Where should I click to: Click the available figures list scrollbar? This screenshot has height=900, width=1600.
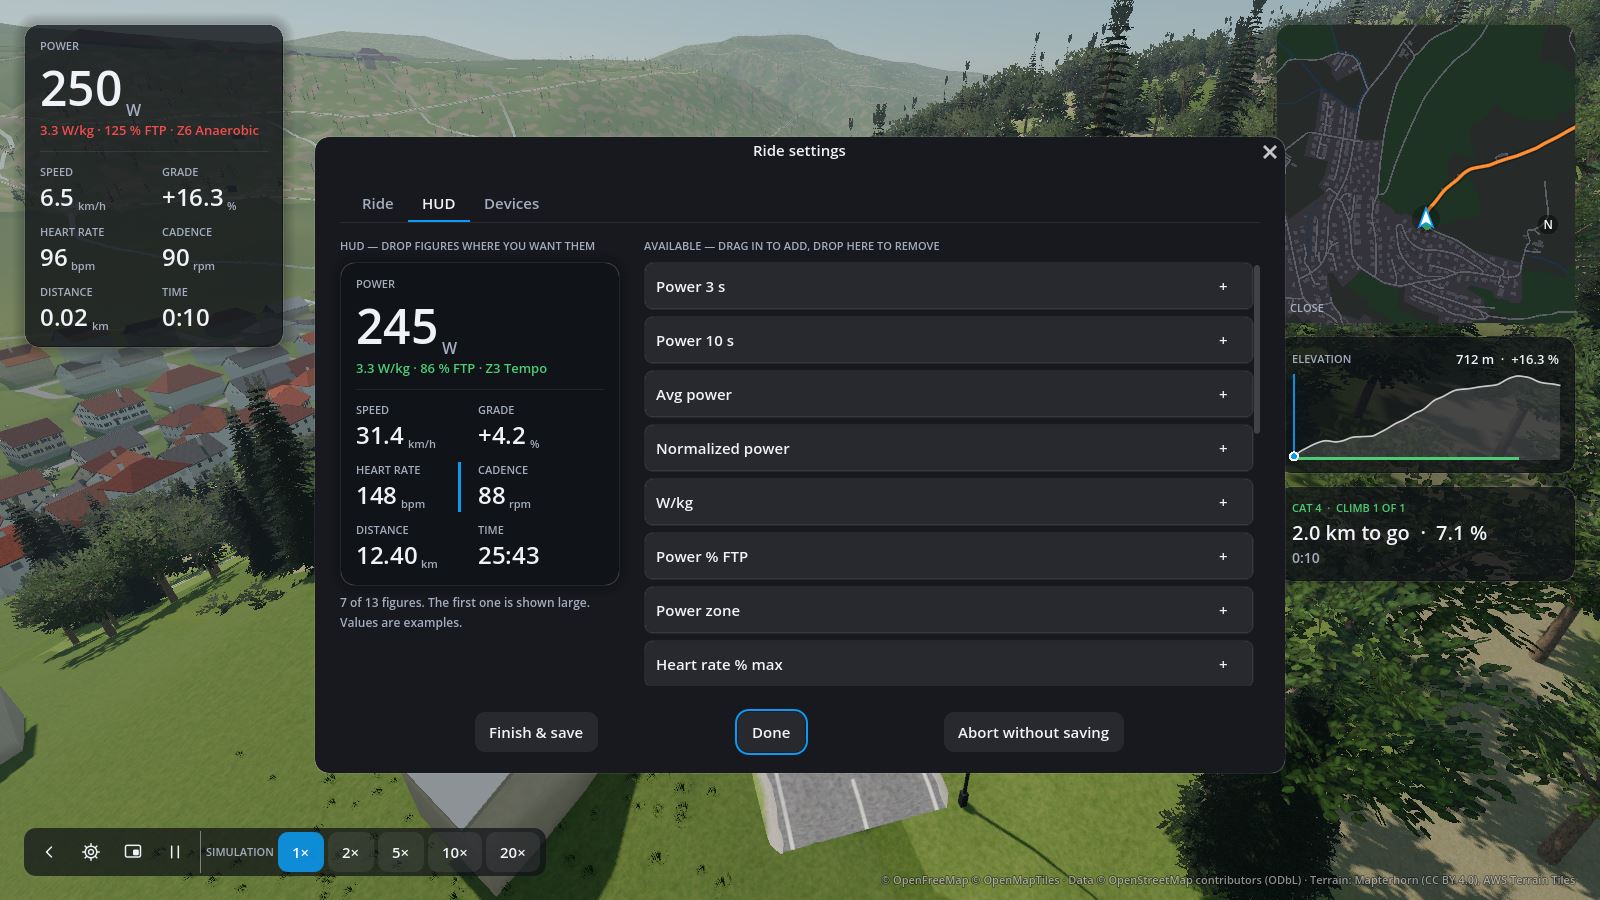[x=1257, y=349]
